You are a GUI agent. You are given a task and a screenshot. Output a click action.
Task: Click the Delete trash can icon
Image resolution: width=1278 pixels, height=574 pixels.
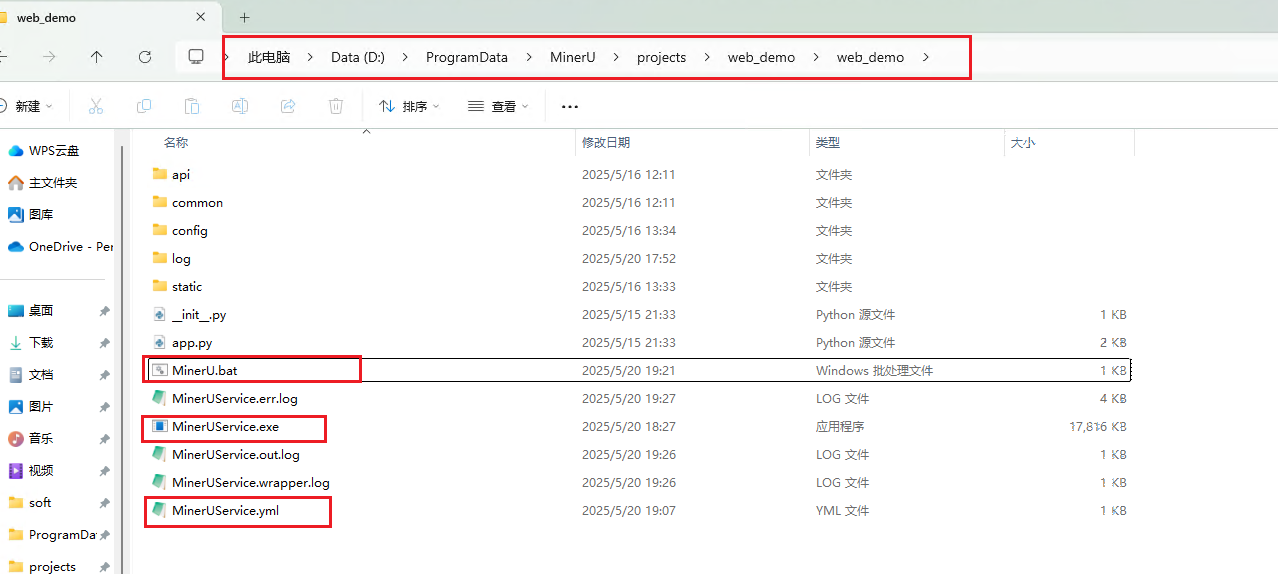[337, 106]
